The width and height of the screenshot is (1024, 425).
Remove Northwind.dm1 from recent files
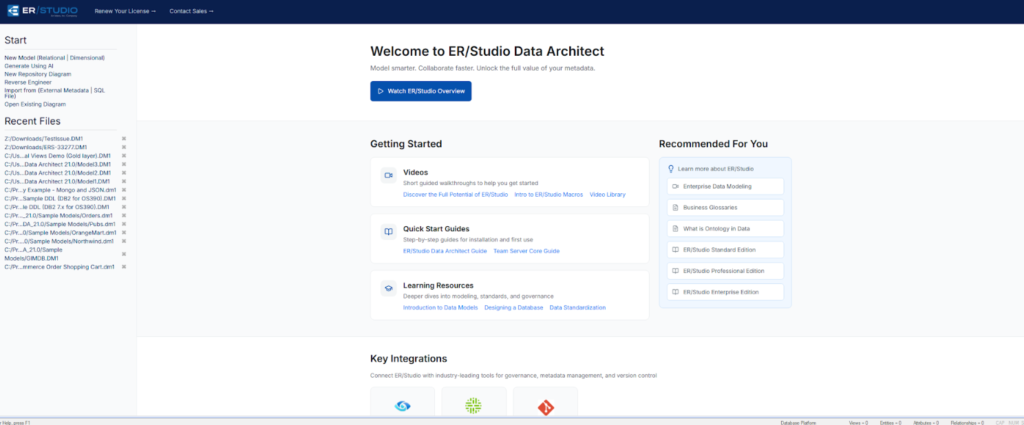(123, 241)
